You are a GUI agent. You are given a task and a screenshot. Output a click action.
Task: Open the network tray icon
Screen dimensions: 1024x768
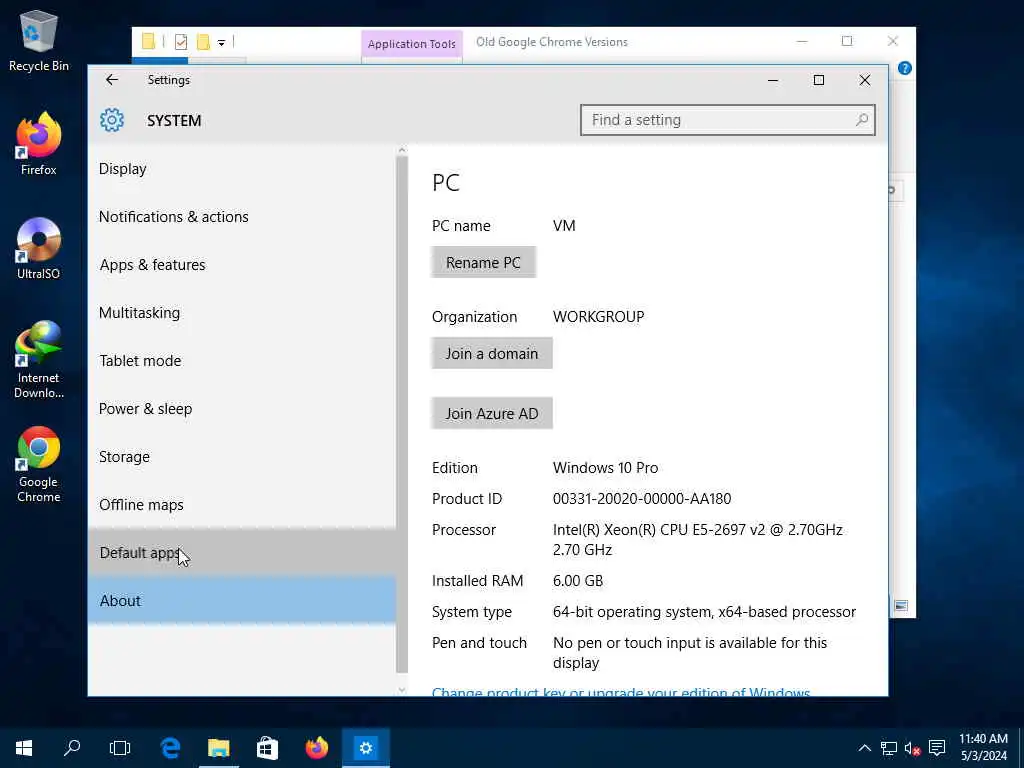tap(889, 748)
